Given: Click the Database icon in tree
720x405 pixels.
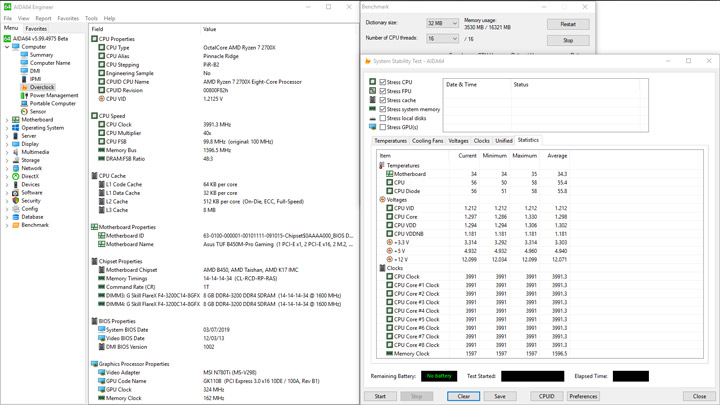Looking at the screenshot, I should pos(16,217).
